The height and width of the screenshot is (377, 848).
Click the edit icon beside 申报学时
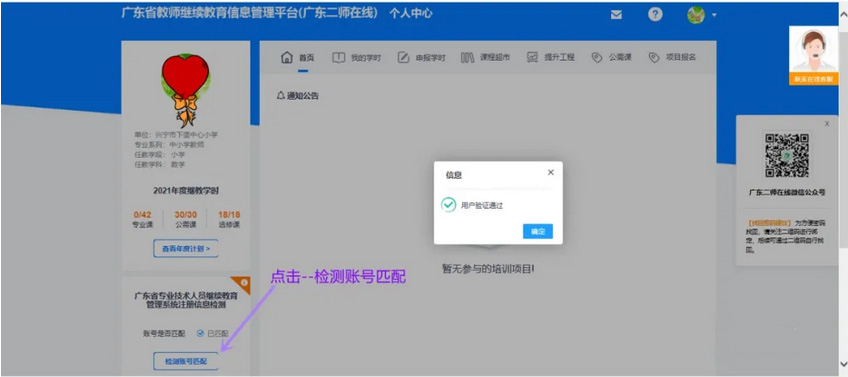tap(403, 57)
